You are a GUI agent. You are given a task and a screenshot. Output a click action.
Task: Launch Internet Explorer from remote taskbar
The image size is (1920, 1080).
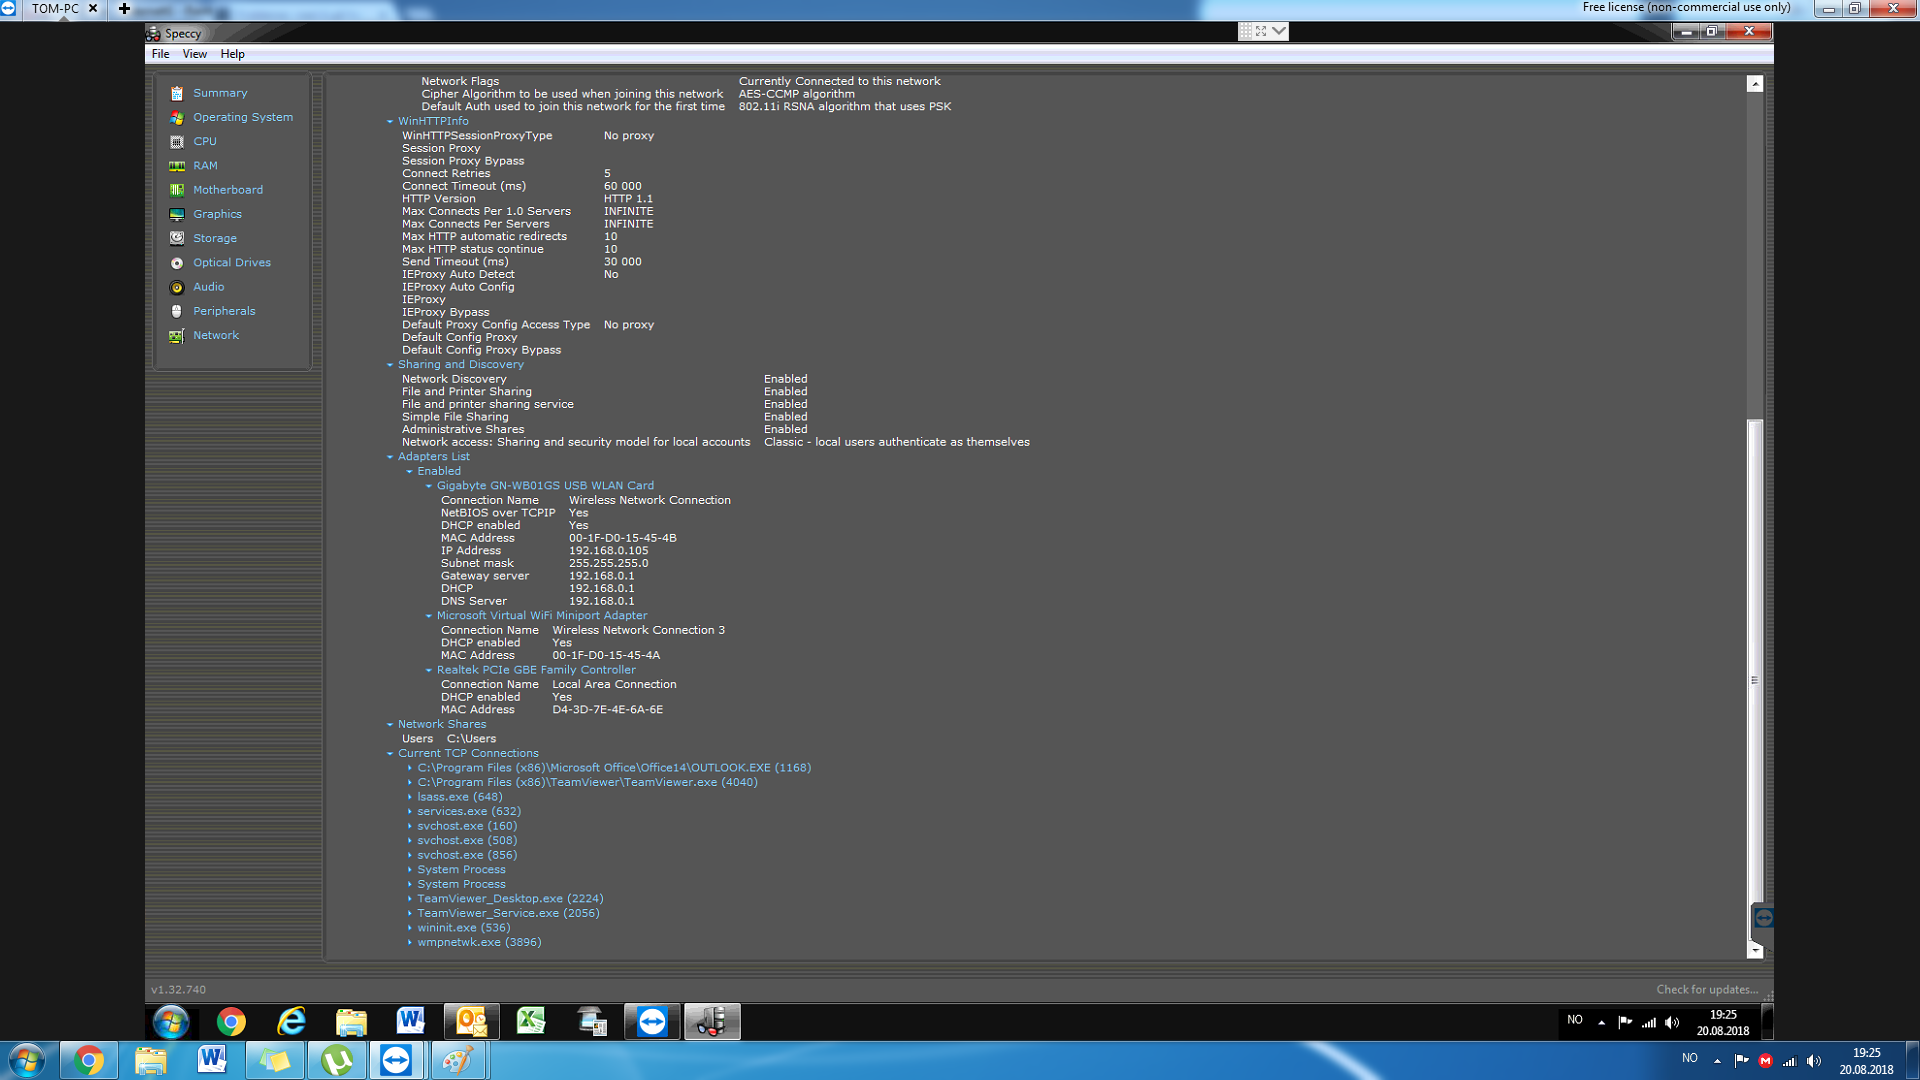tap(291, 1021)
